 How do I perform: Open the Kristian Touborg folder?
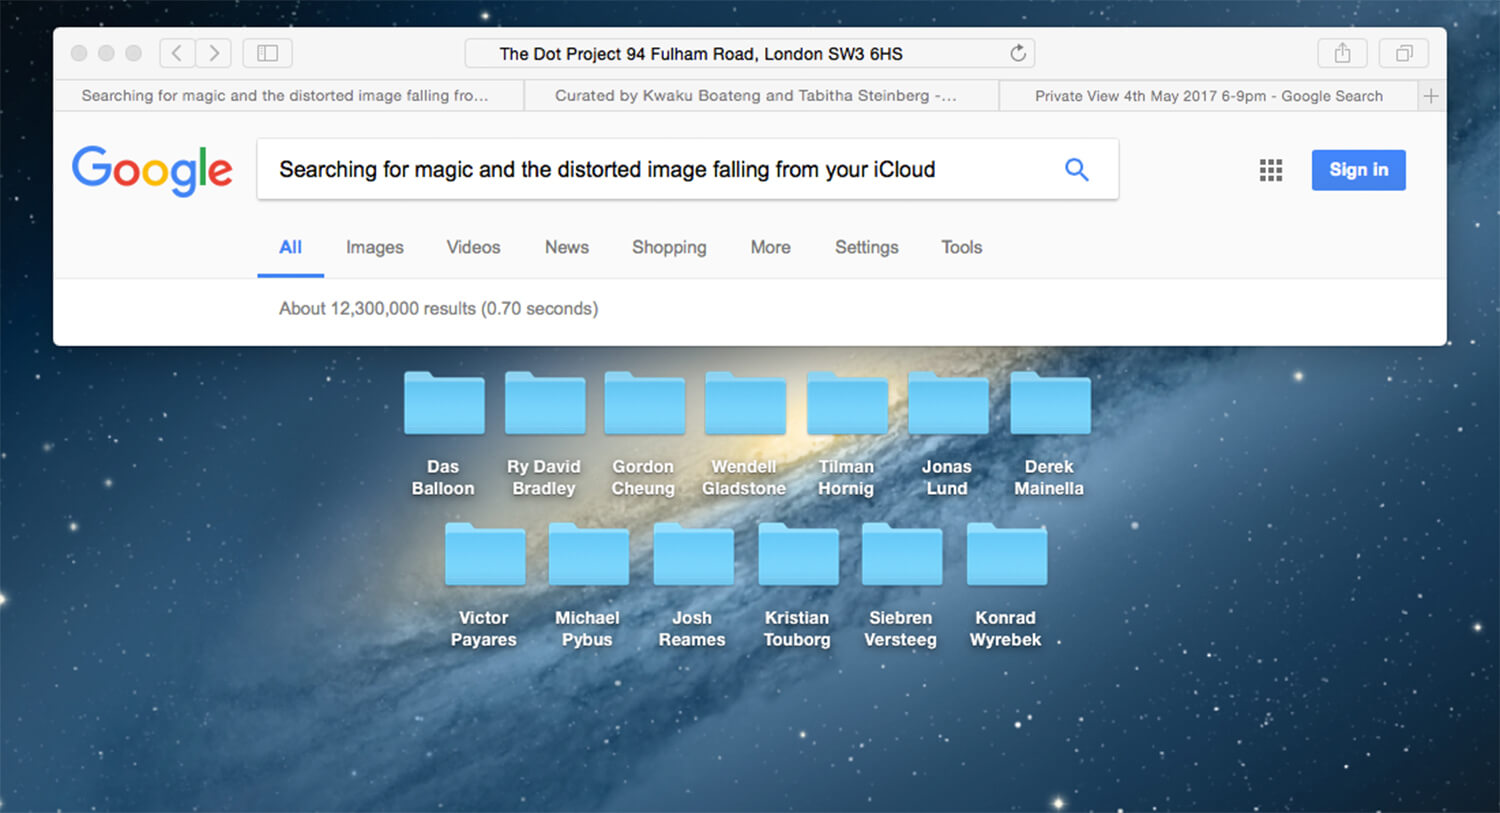pos(797,554)
